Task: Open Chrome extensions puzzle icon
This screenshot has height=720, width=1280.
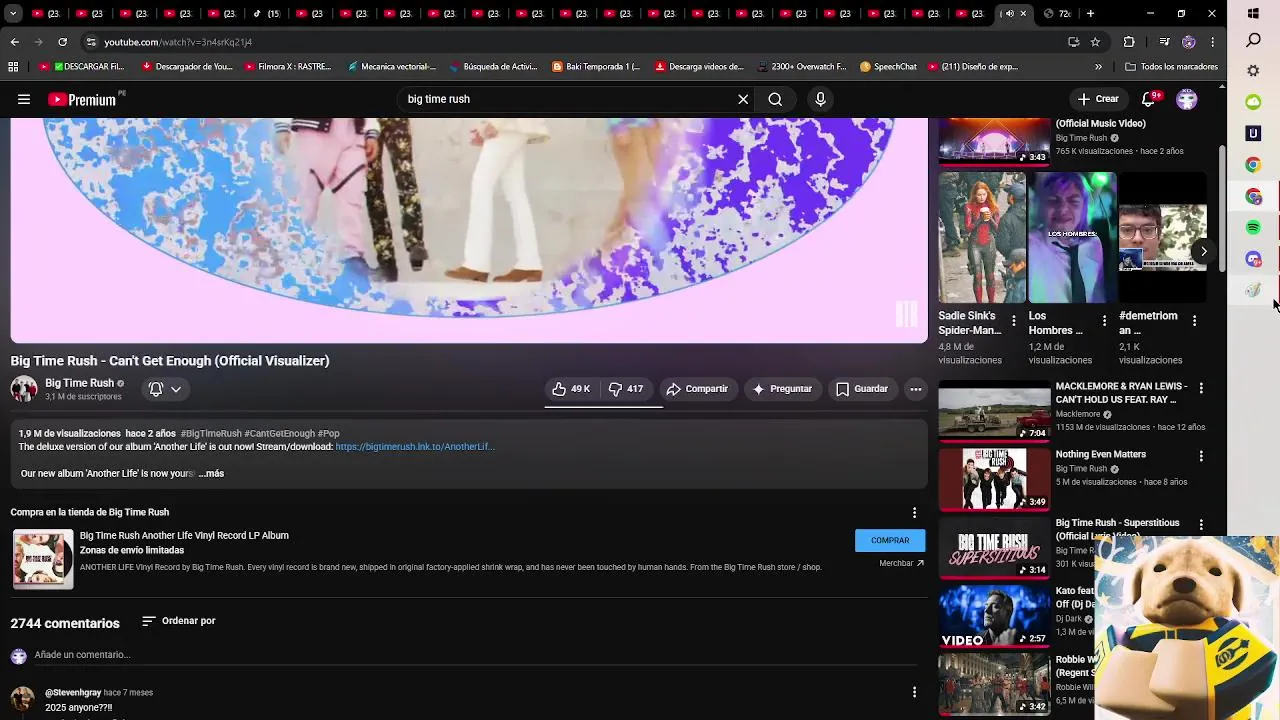Action: [1129, 42]
